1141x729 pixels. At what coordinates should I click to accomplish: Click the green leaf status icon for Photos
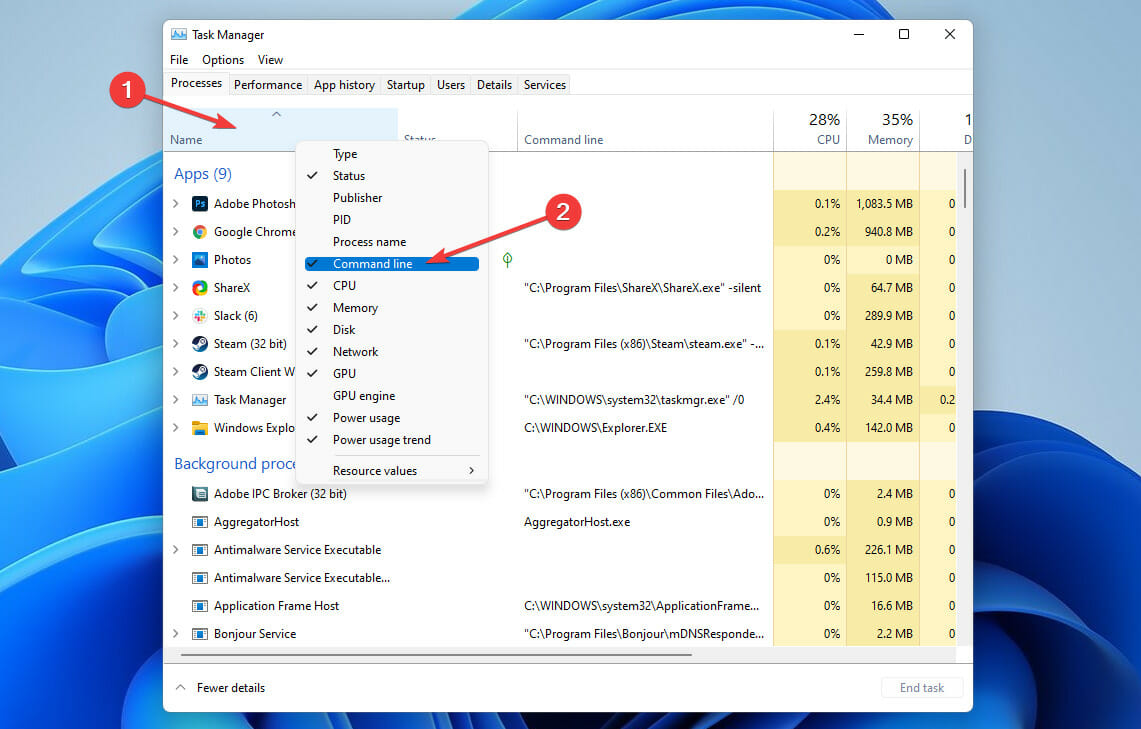pyautogui.click(x=507, y=259)
